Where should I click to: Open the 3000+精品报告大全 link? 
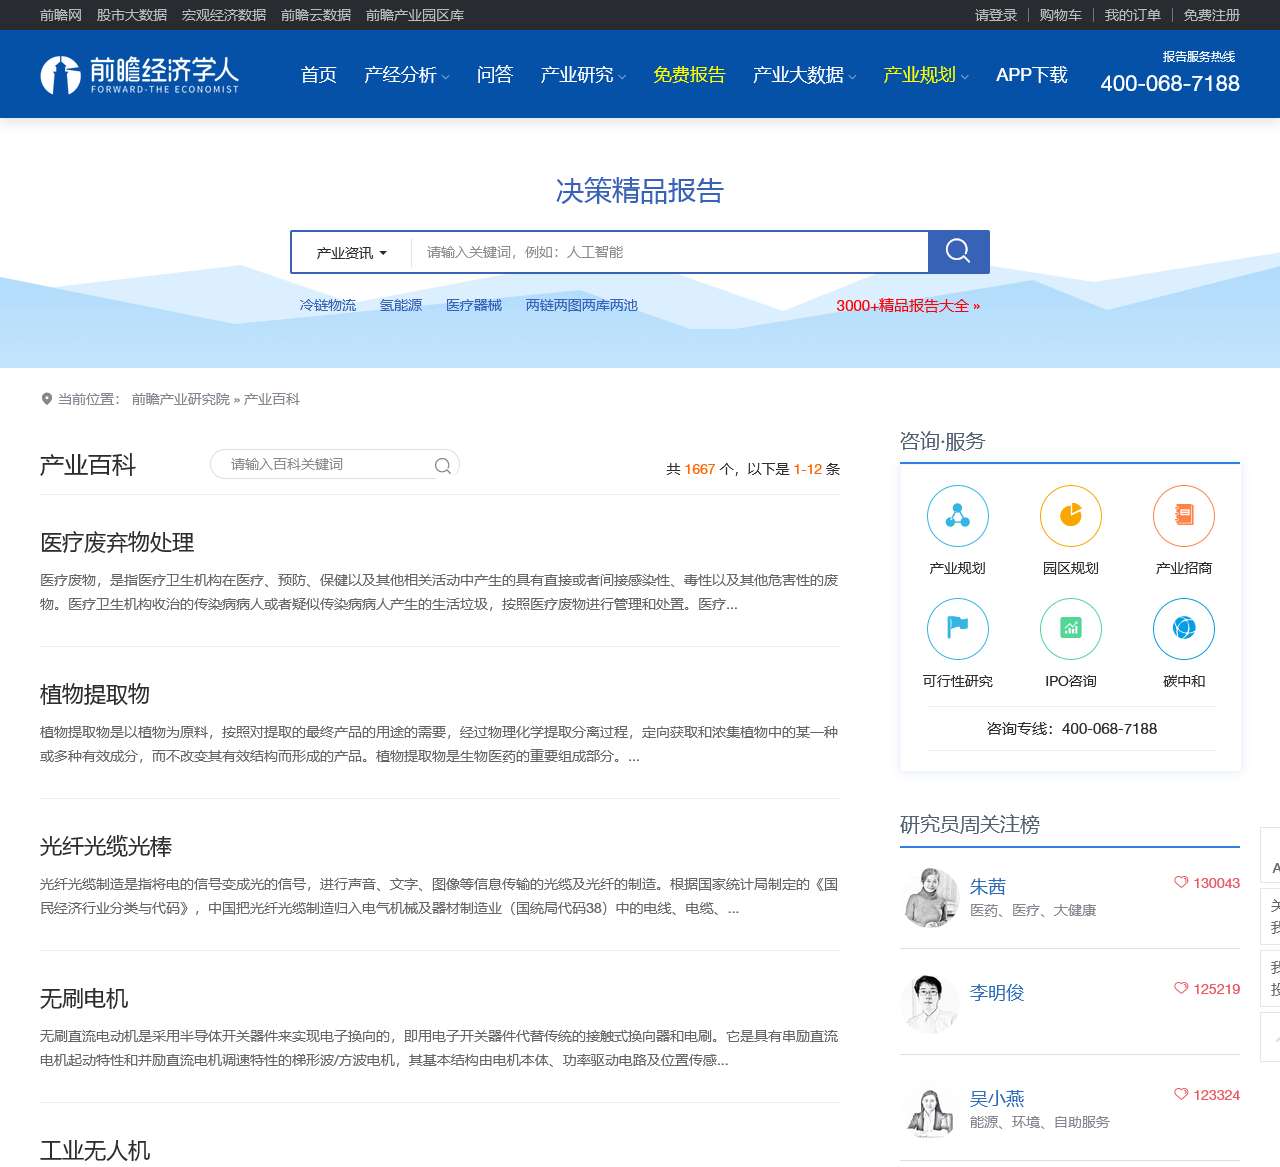tap(905, 306)
